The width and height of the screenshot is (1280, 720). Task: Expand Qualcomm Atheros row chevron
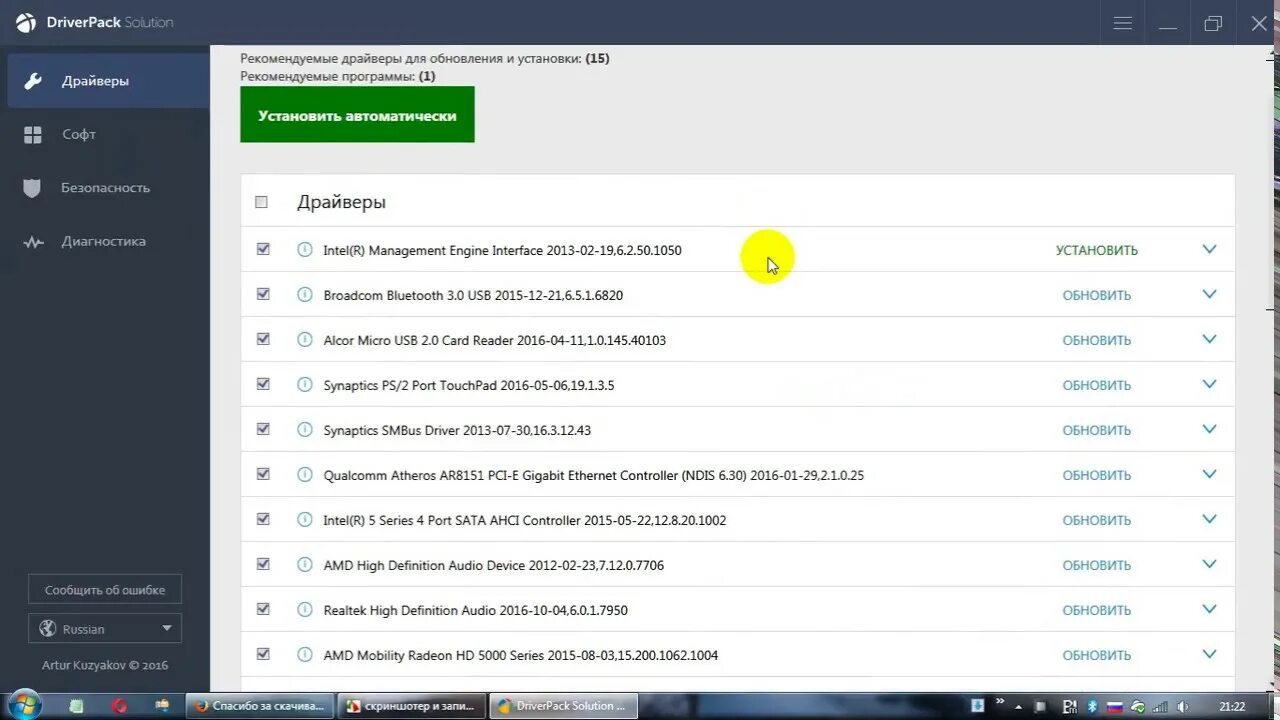[1209, 474]
